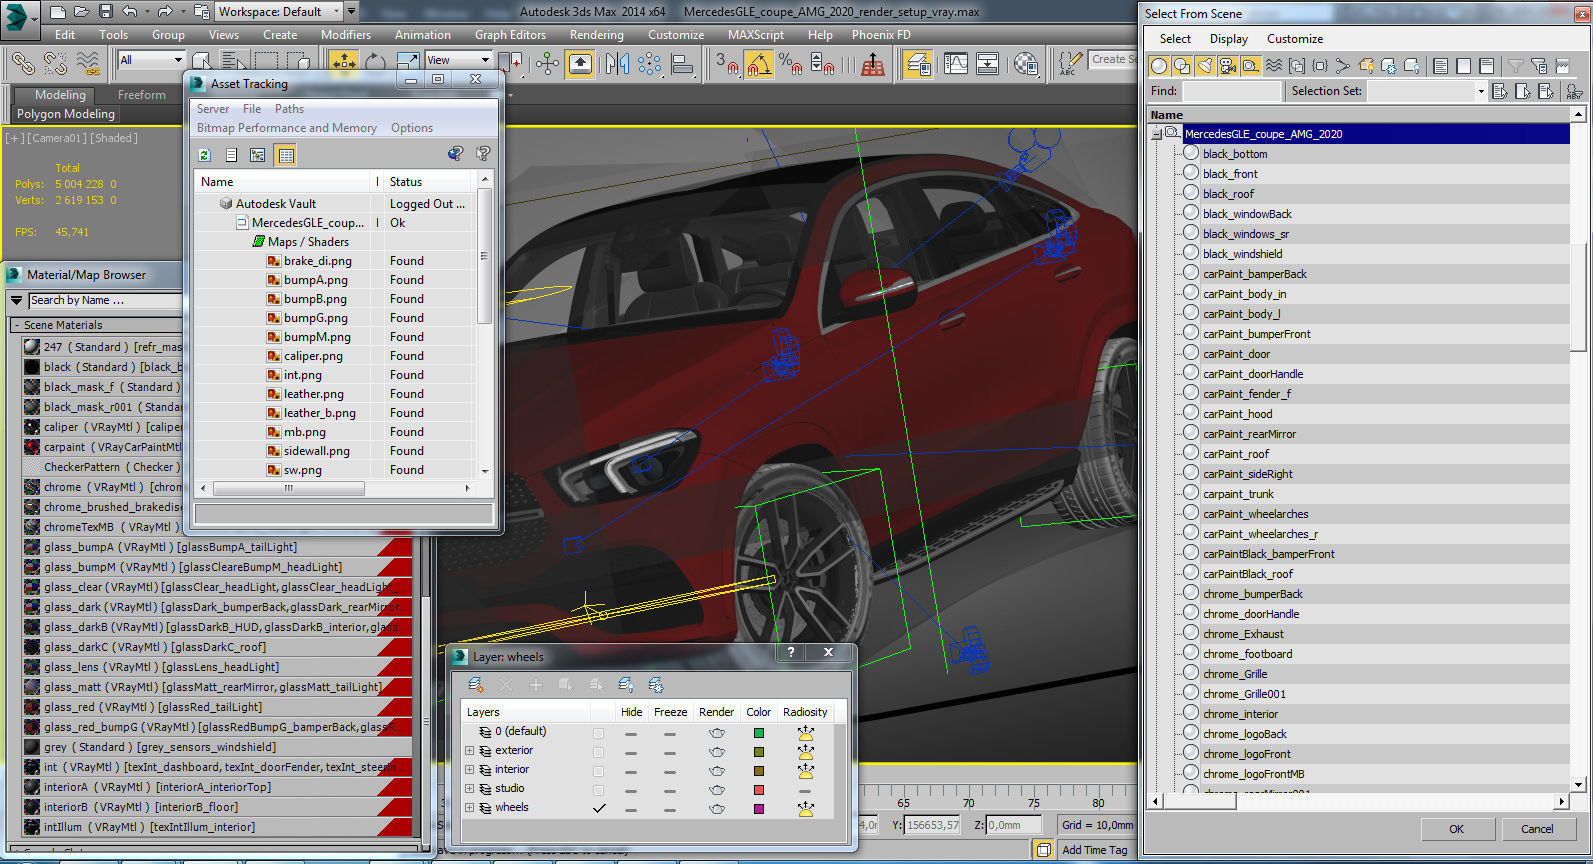Toggle render teapot for wheels layer

(x=717, y=809)
